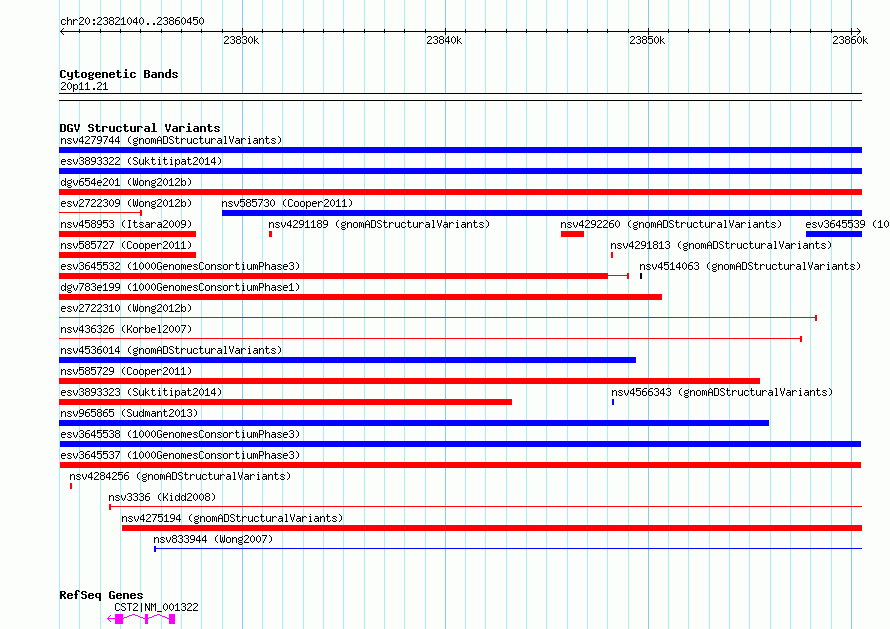Click the nsv4291189 gnomAD variant label
This screenshot has width=890, height=629.
[x=379, y=224]
